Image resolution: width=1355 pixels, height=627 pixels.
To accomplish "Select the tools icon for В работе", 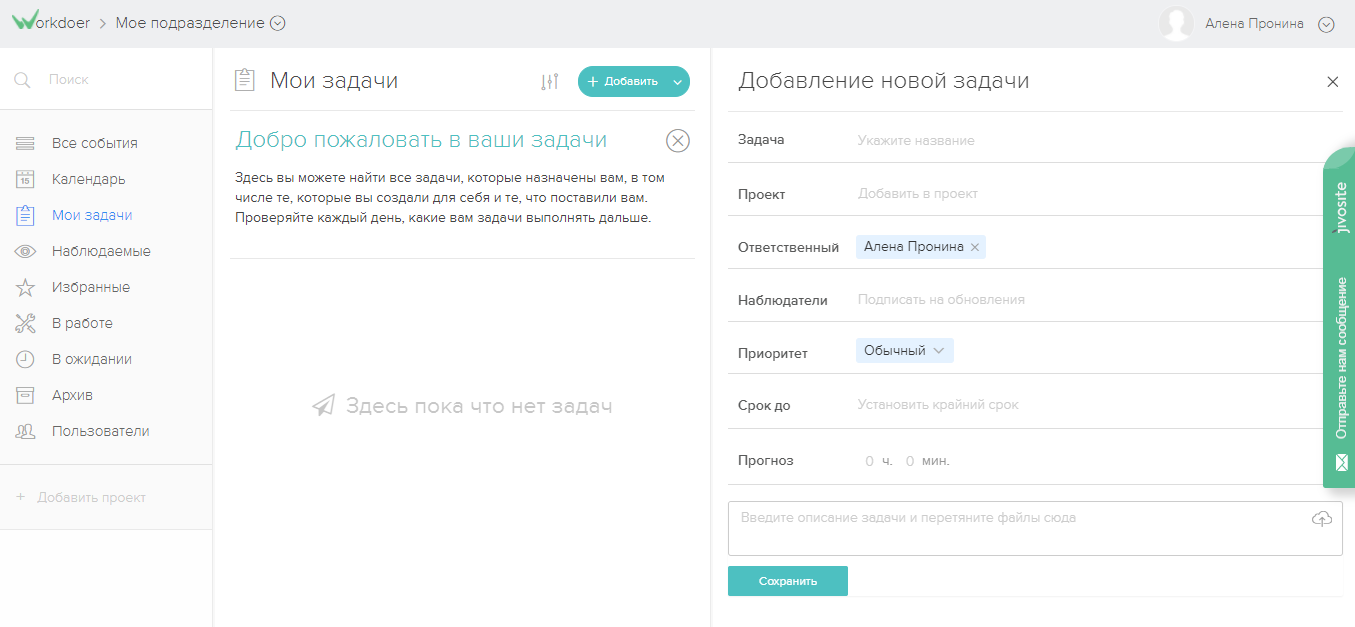I will tap(25, 322).
